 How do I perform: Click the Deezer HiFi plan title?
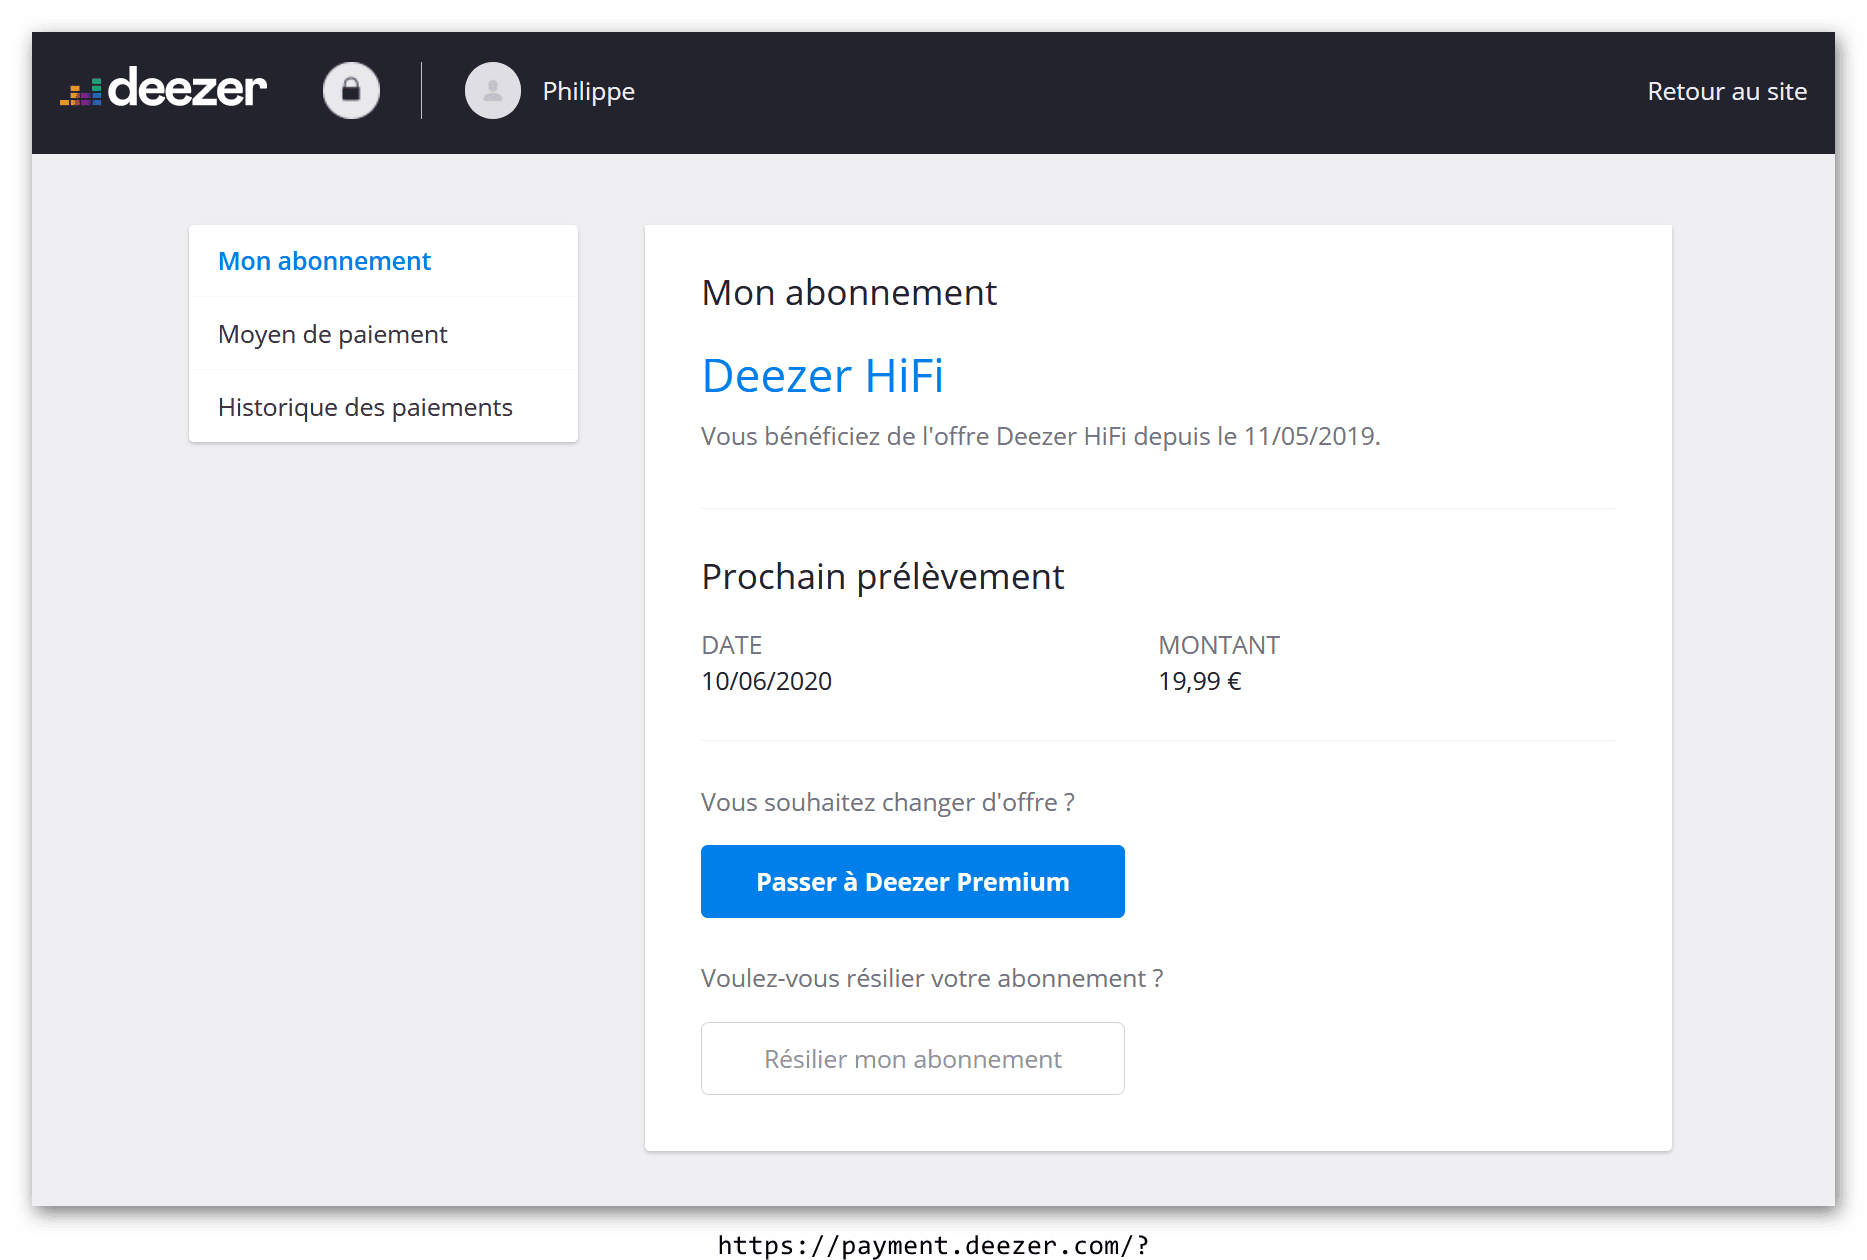pos(823,376)
